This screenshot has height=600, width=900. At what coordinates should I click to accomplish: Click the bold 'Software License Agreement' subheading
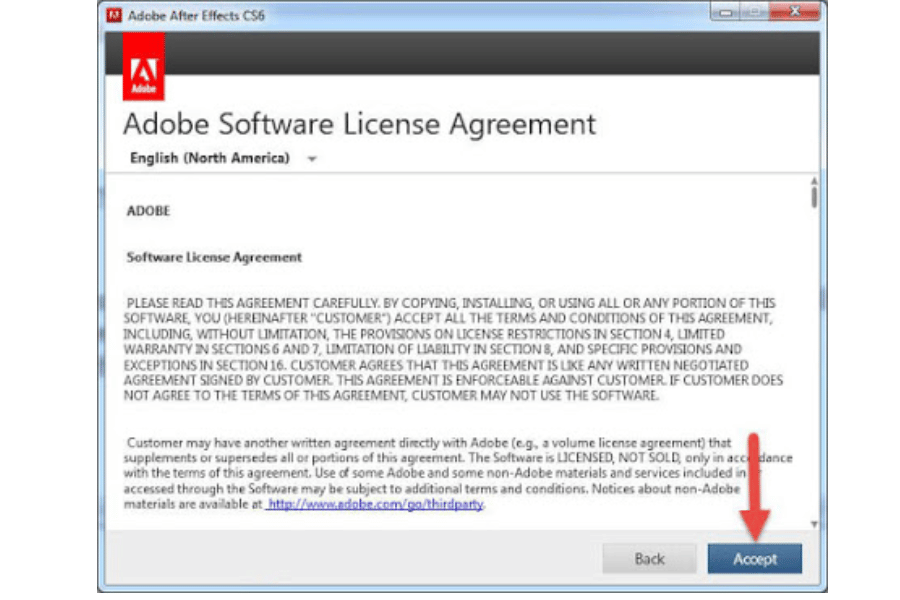point(214,257)
